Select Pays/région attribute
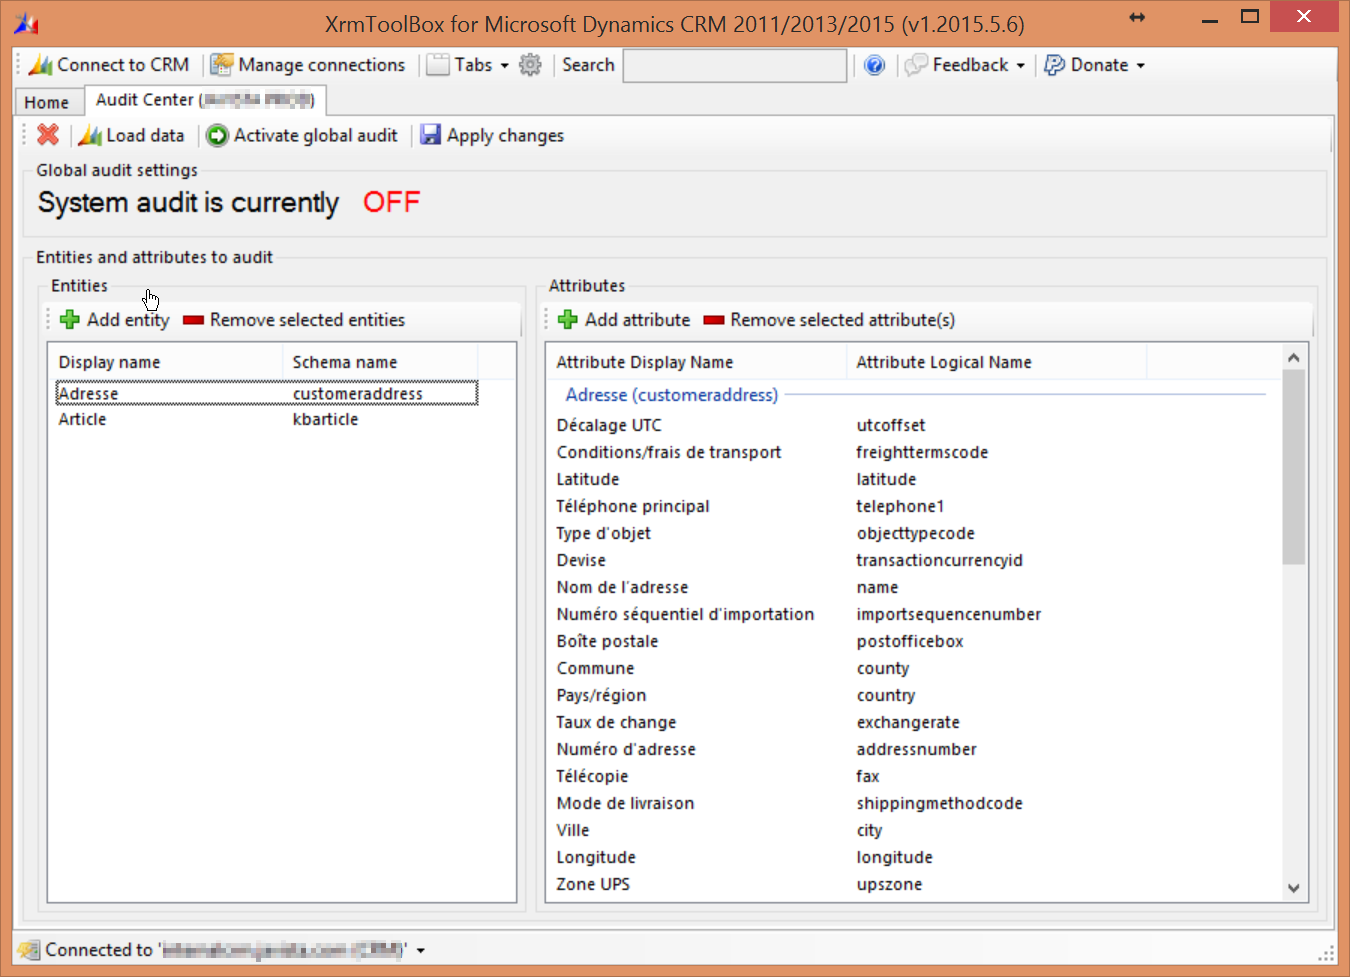 [601, 696]
